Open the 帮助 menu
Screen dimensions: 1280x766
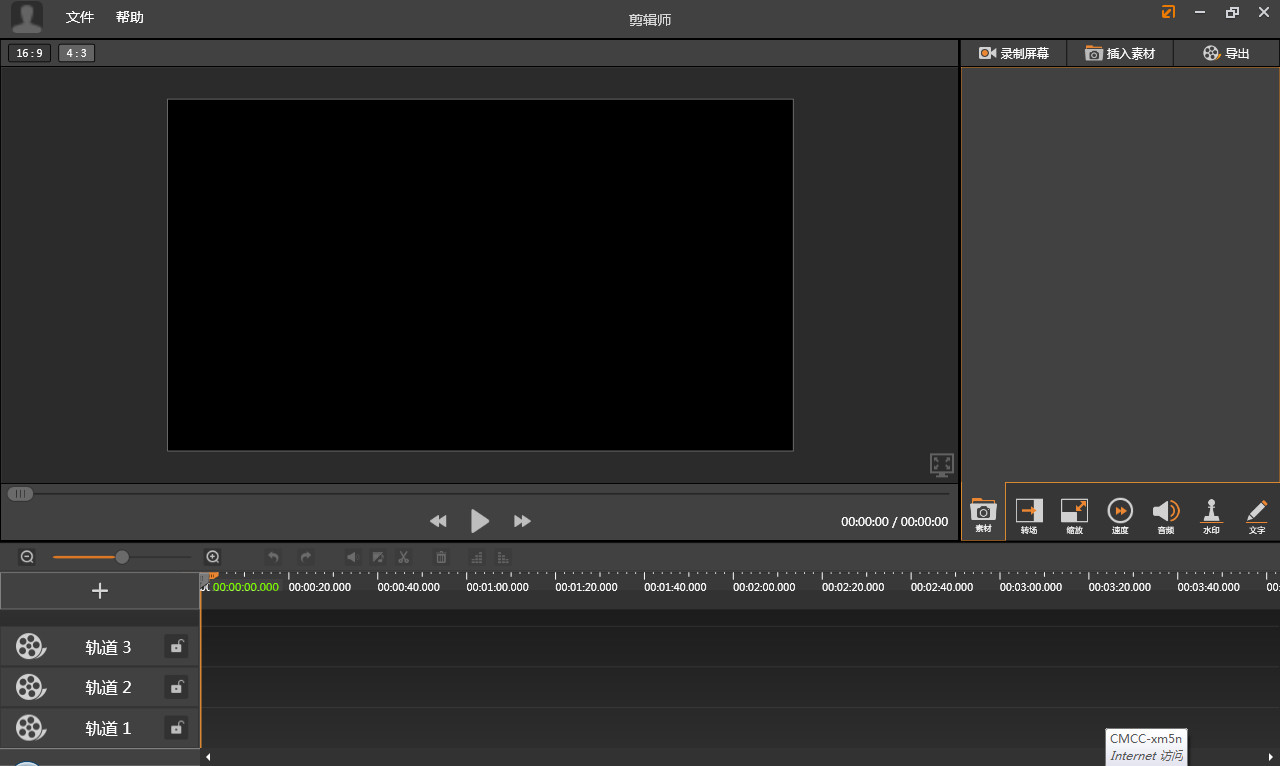tap(130, 17)
